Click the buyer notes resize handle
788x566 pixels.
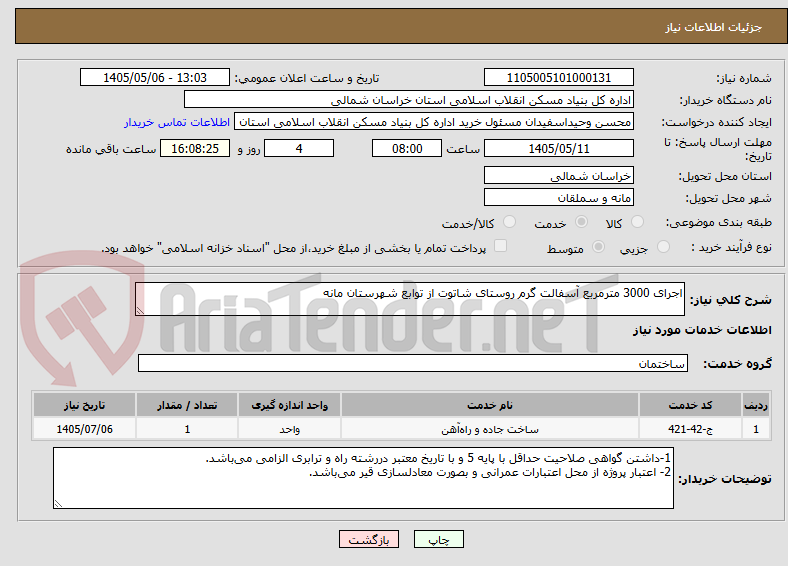tap(58, 503)
